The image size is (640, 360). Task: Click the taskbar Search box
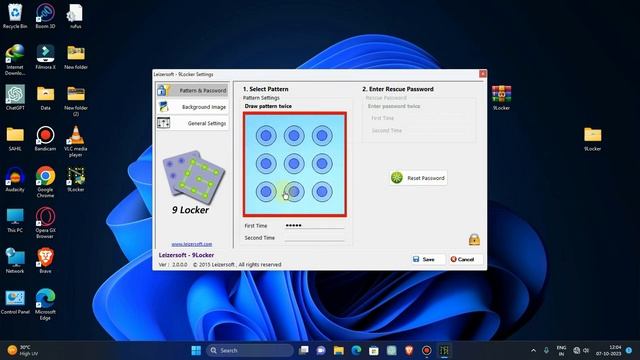(250, 350)
